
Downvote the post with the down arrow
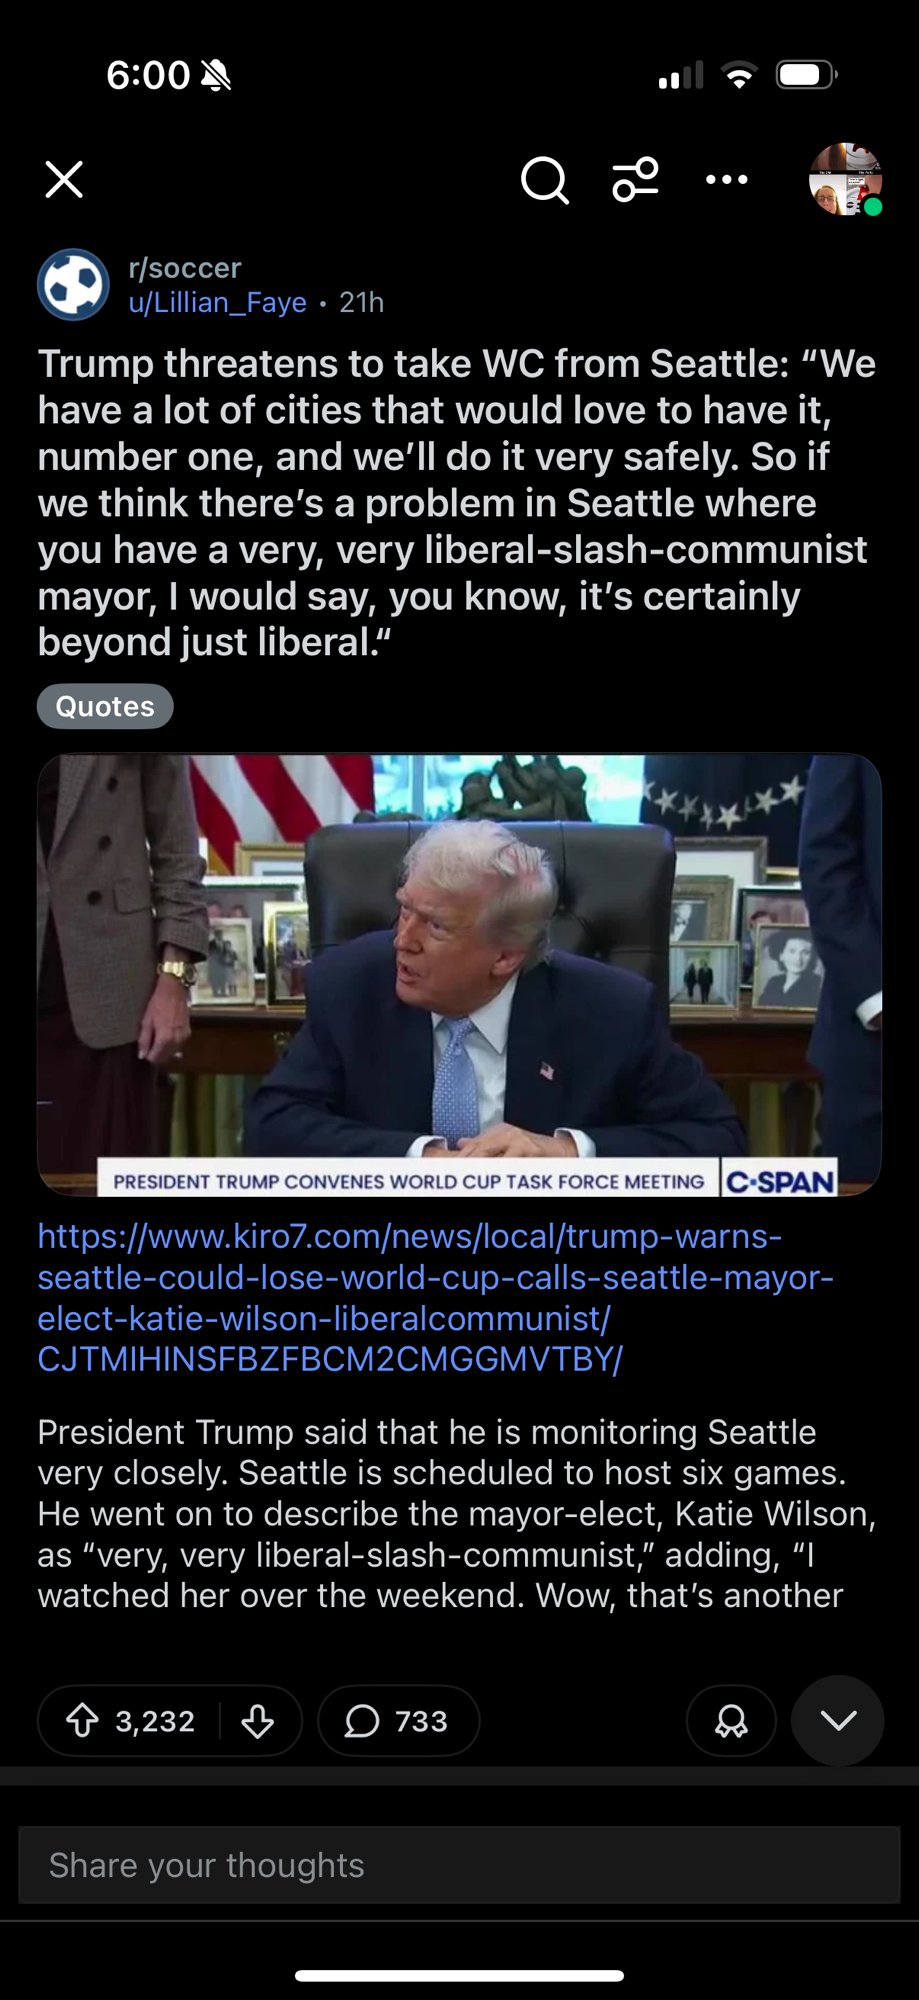point(258,1721)
